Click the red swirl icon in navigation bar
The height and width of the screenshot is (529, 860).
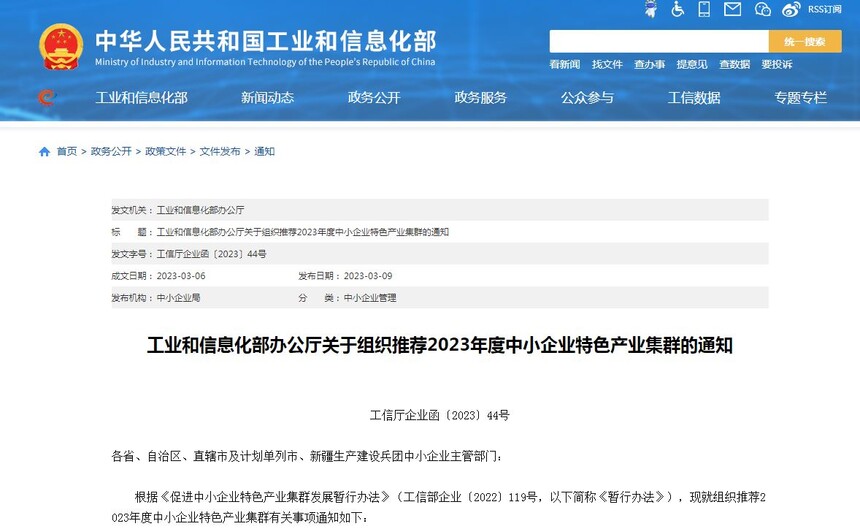click(47, 98)
